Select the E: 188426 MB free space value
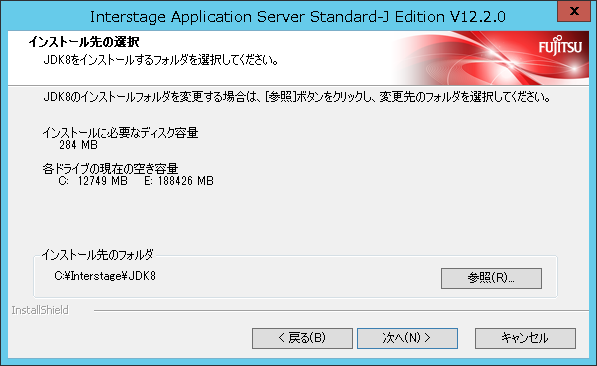 coord(179,181)
